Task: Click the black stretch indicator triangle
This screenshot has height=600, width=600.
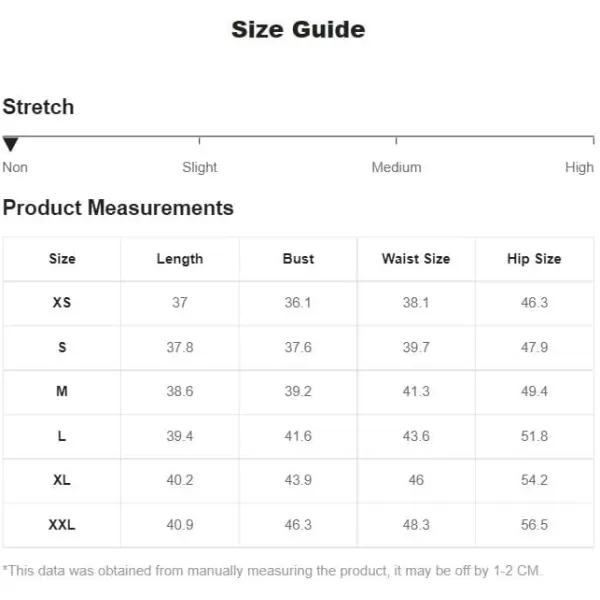Action: [x=10, y=144]
